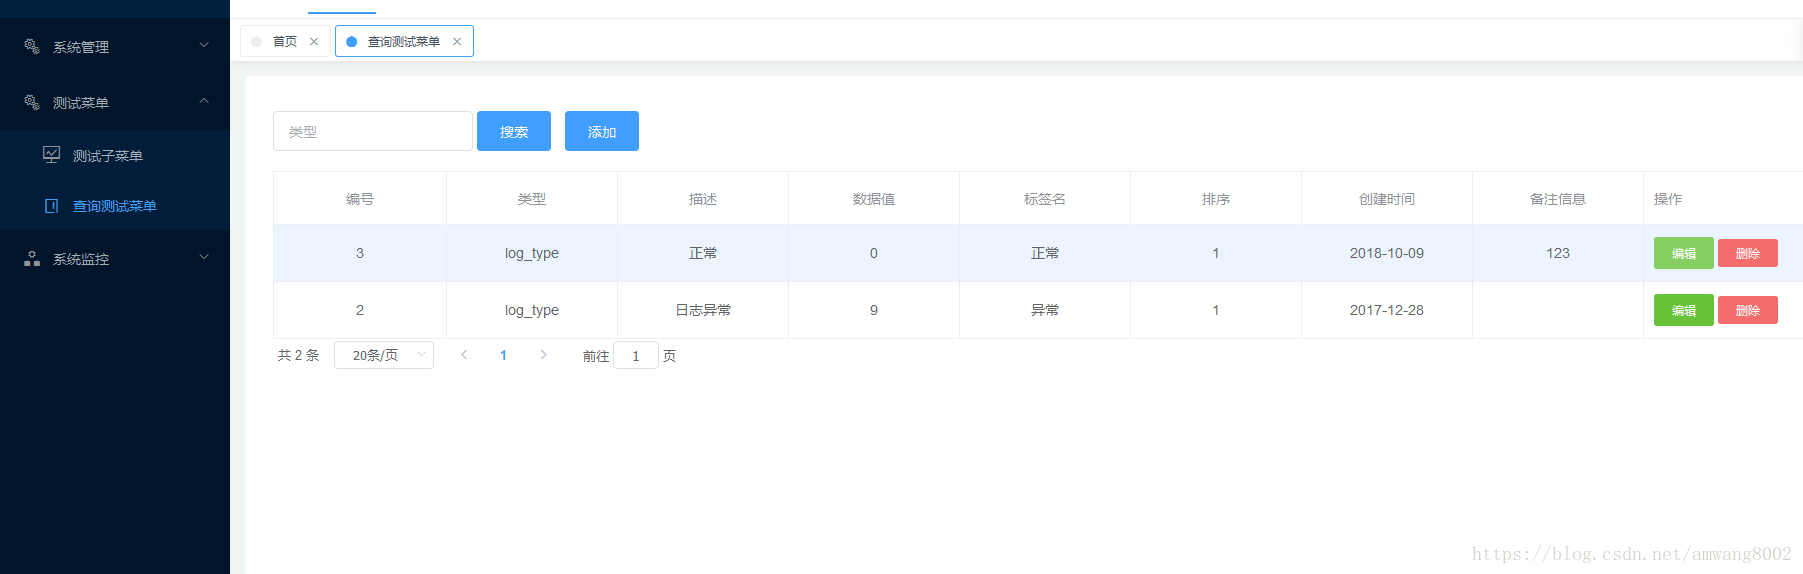The width and height of the screenshot is (1803, 574).
Task: Click 删除 for the 日志异常 row
Action: pyautogui.click(x=1748, y=310)
